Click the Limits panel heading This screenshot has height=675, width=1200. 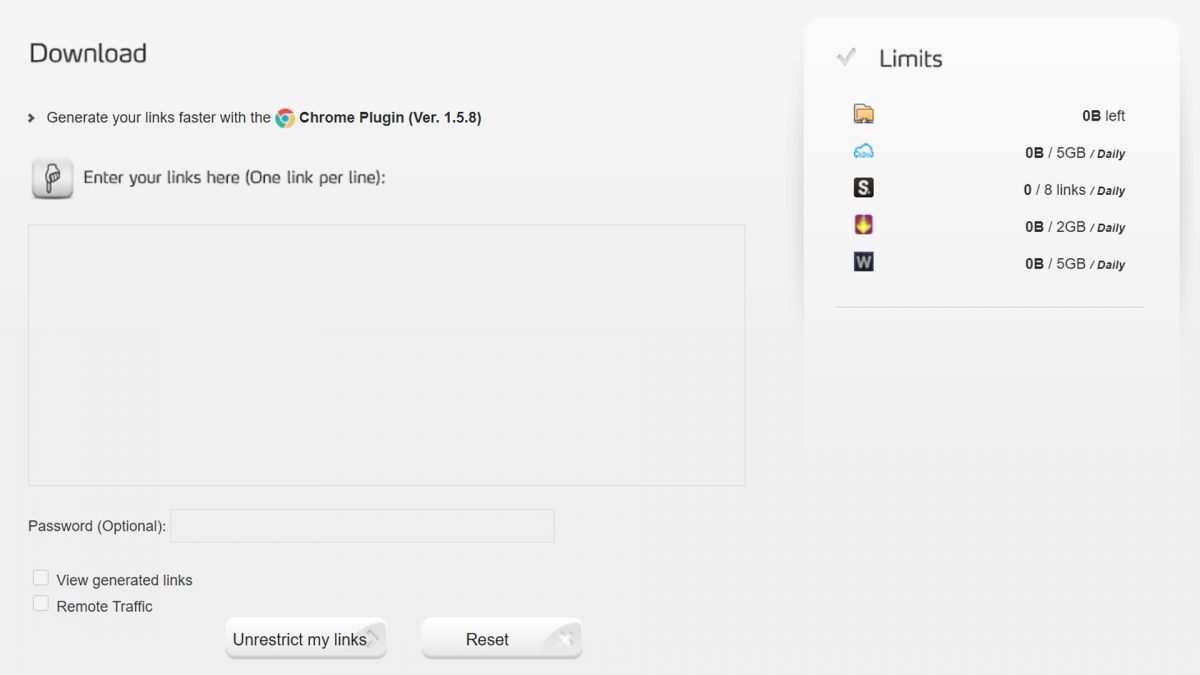910,59
